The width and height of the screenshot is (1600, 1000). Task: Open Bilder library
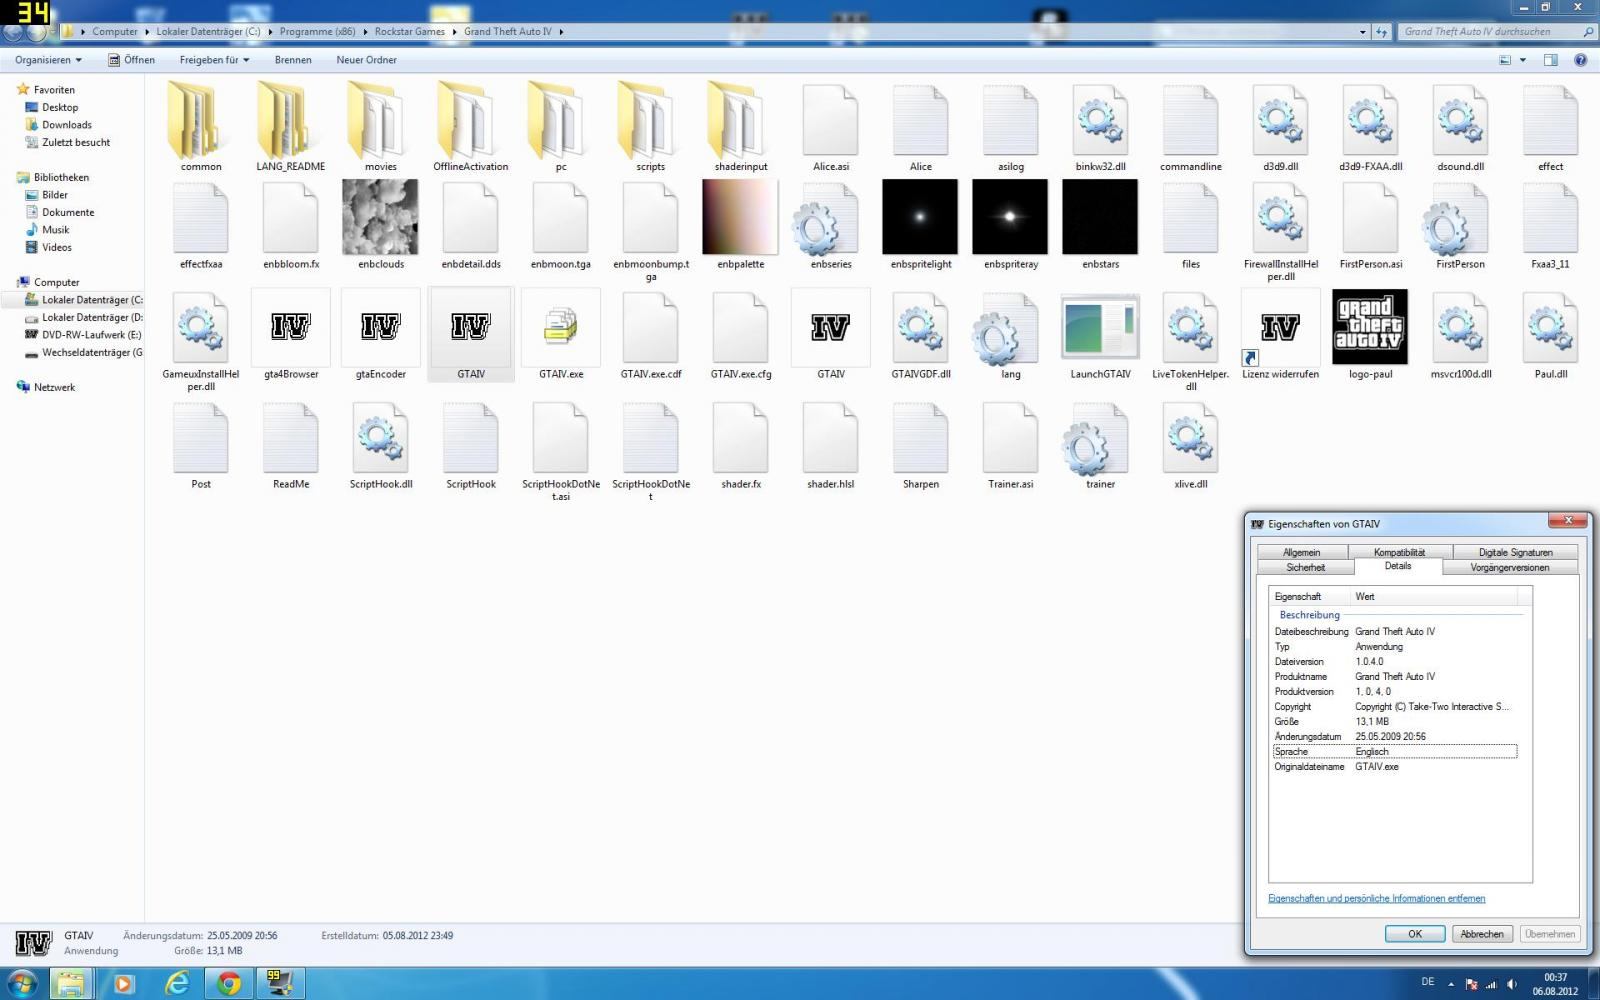click(x=55, y=195)
